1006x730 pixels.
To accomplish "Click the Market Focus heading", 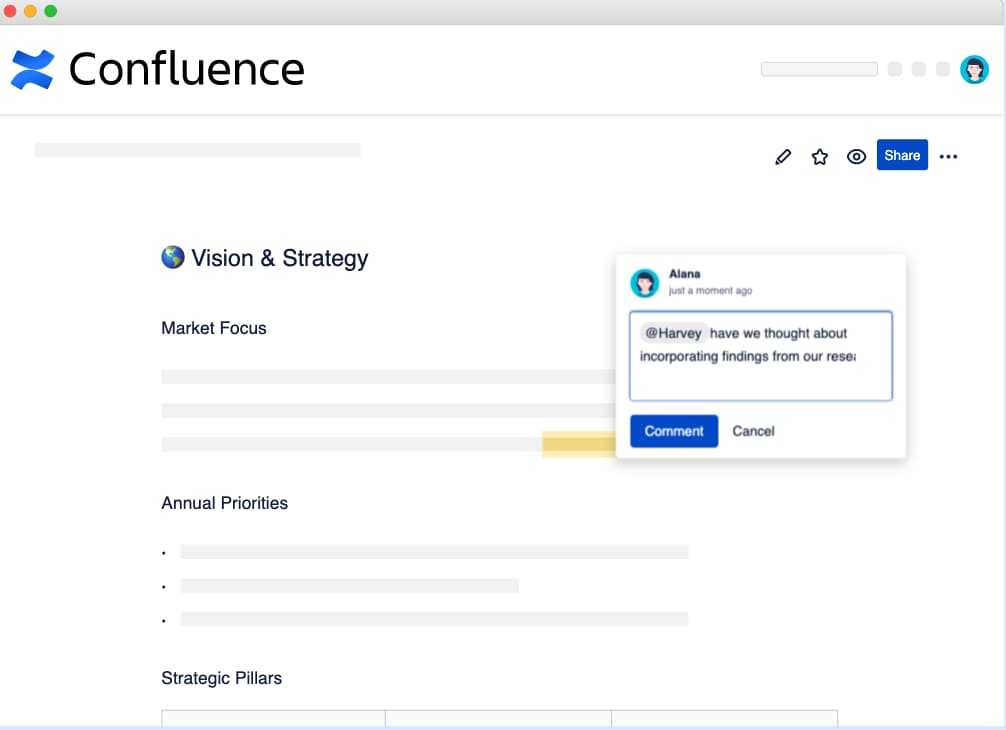I will pyautogui.click(x=214, y=328).
